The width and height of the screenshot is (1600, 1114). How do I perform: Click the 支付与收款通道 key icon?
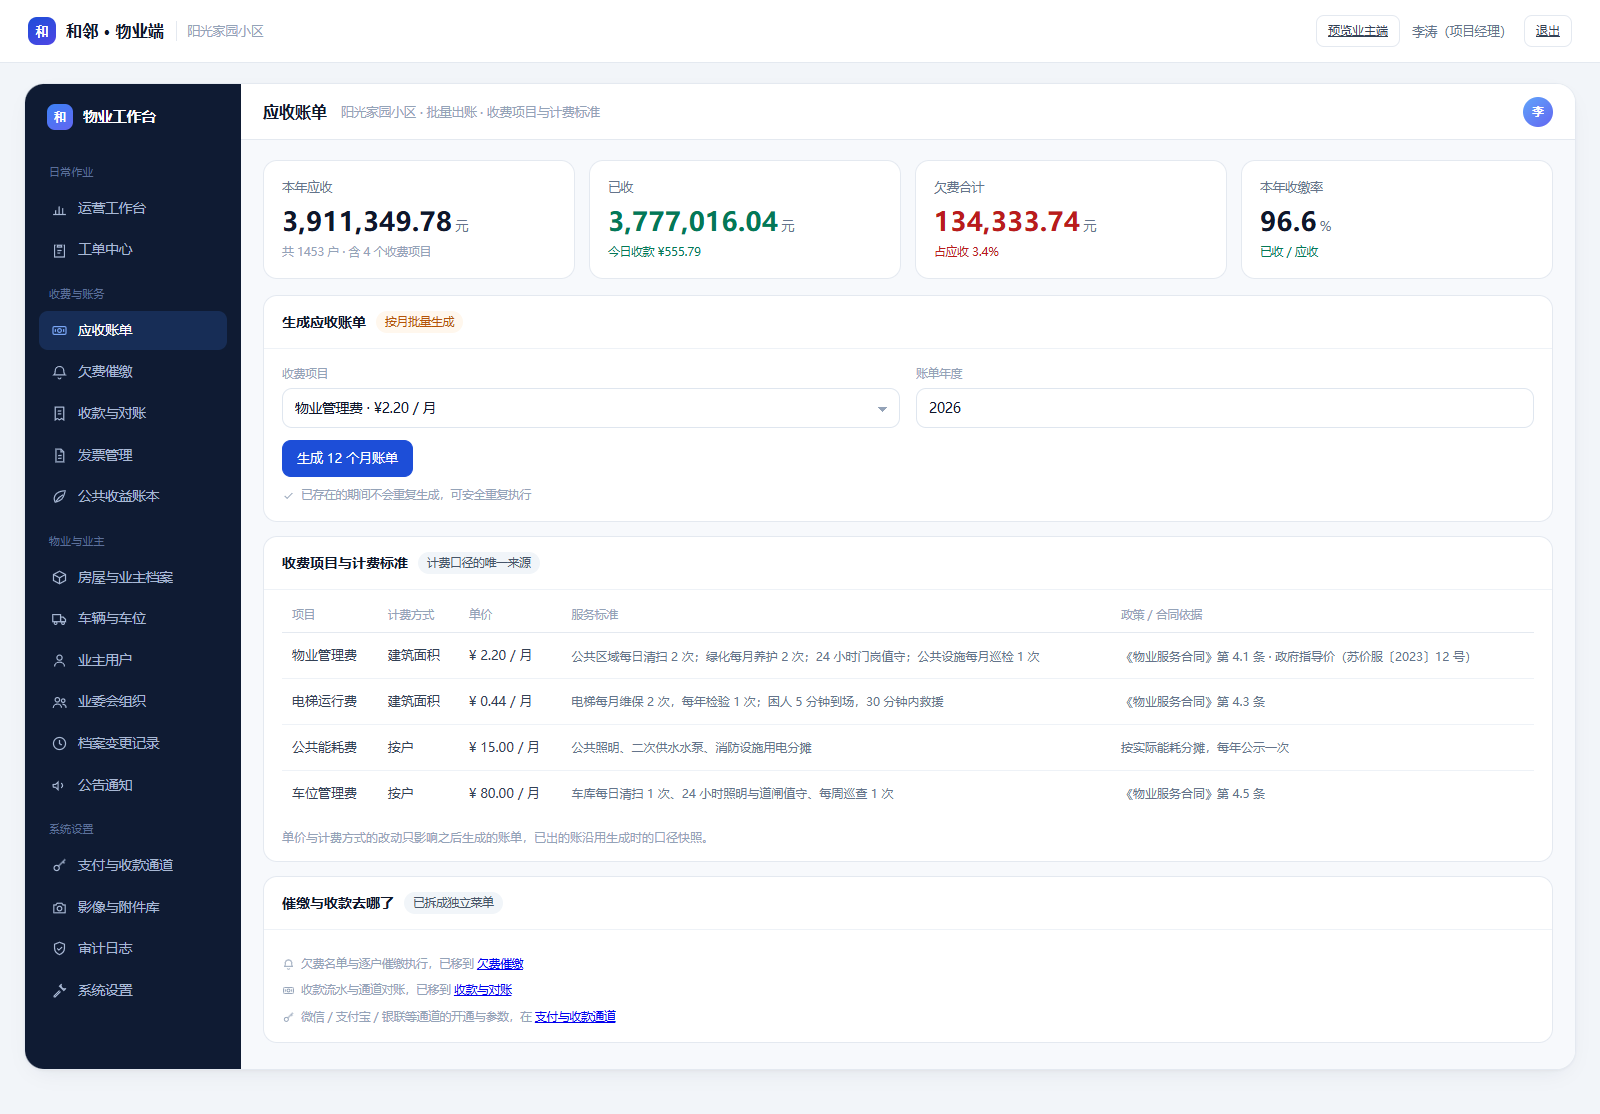pos(59,866)
